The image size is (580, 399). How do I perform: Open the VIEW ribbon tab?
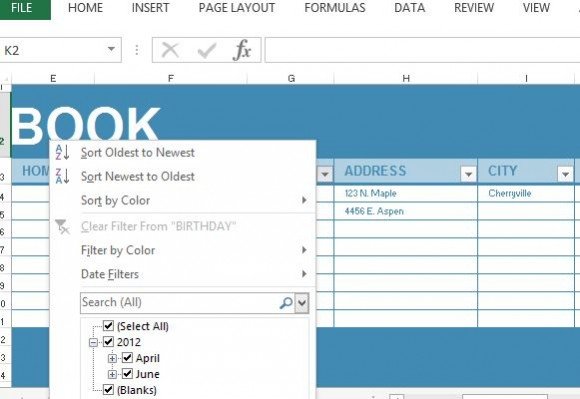[x=536, y=8]
